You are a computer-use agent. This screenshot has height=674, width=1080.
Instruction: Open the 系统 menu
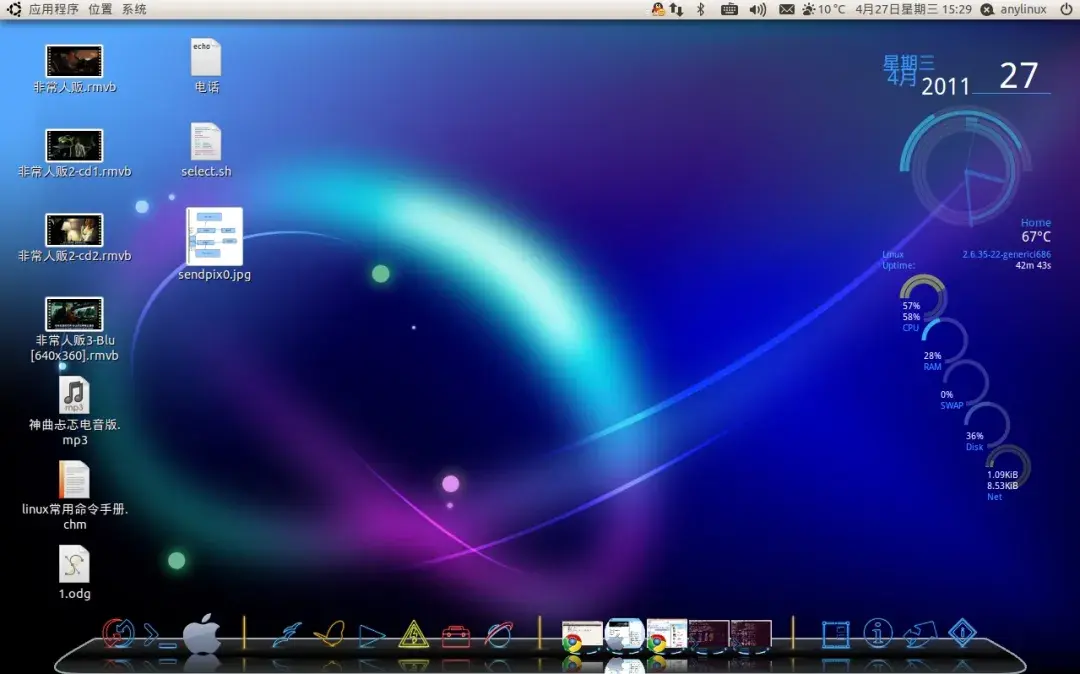[134, 9]
